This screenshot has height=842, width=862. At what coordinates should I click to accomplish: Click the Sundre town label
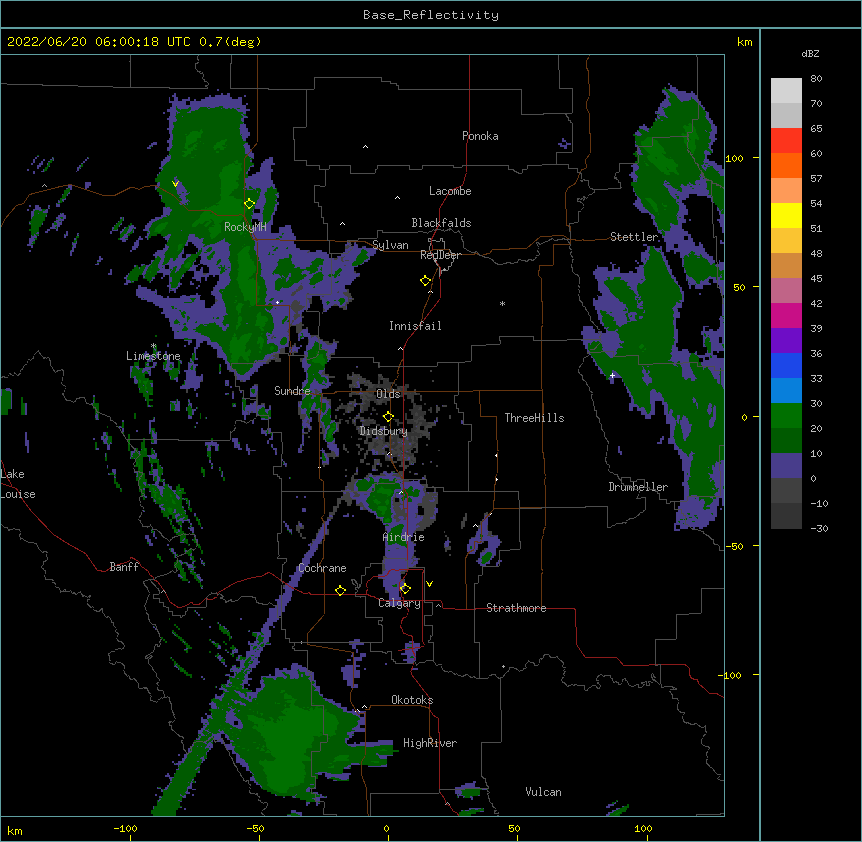pos(292,391)
